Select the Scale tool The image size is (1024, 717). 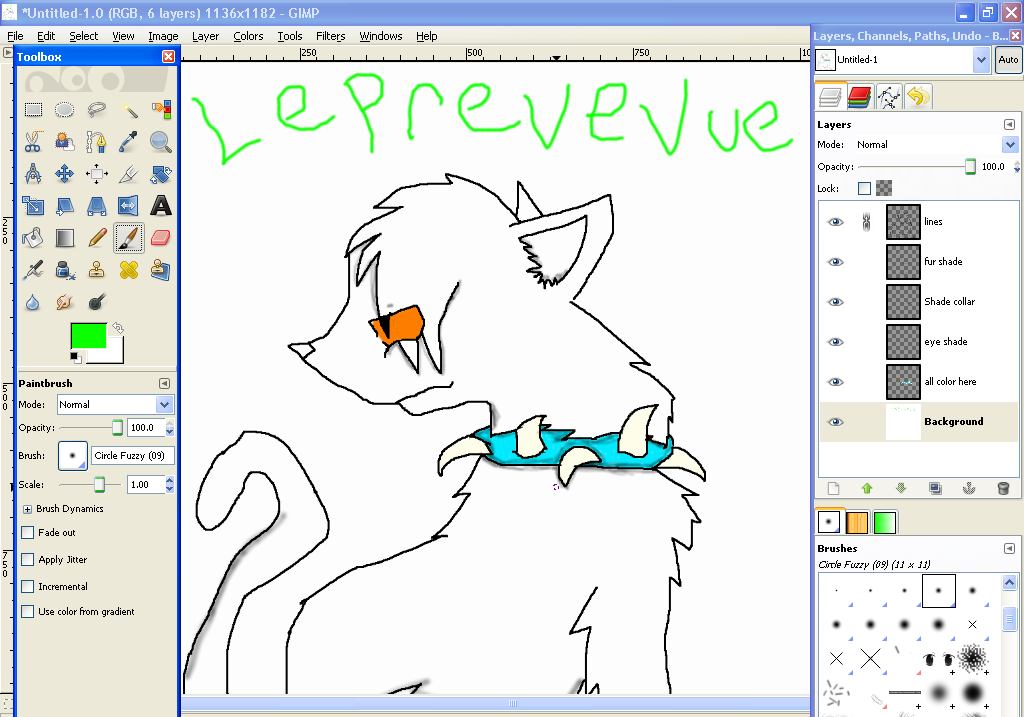tap(33, 206)
